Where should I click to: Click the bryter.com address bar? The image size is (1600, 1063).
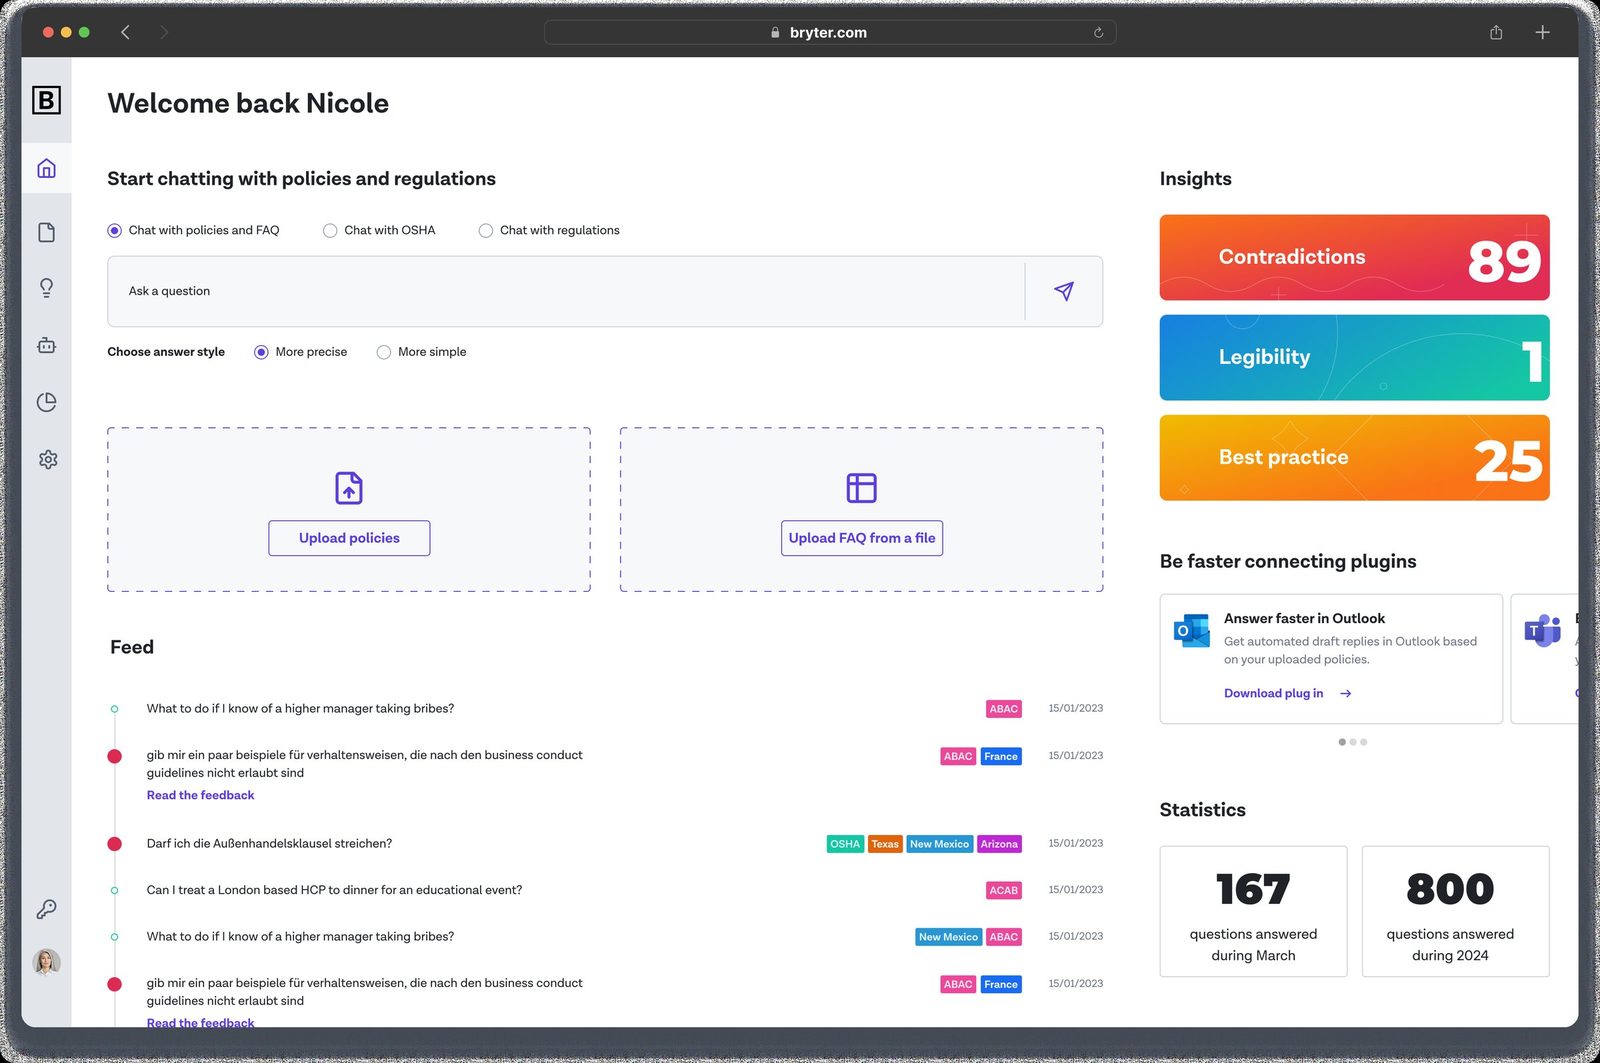pyautogui.click(x=829, y=32)
